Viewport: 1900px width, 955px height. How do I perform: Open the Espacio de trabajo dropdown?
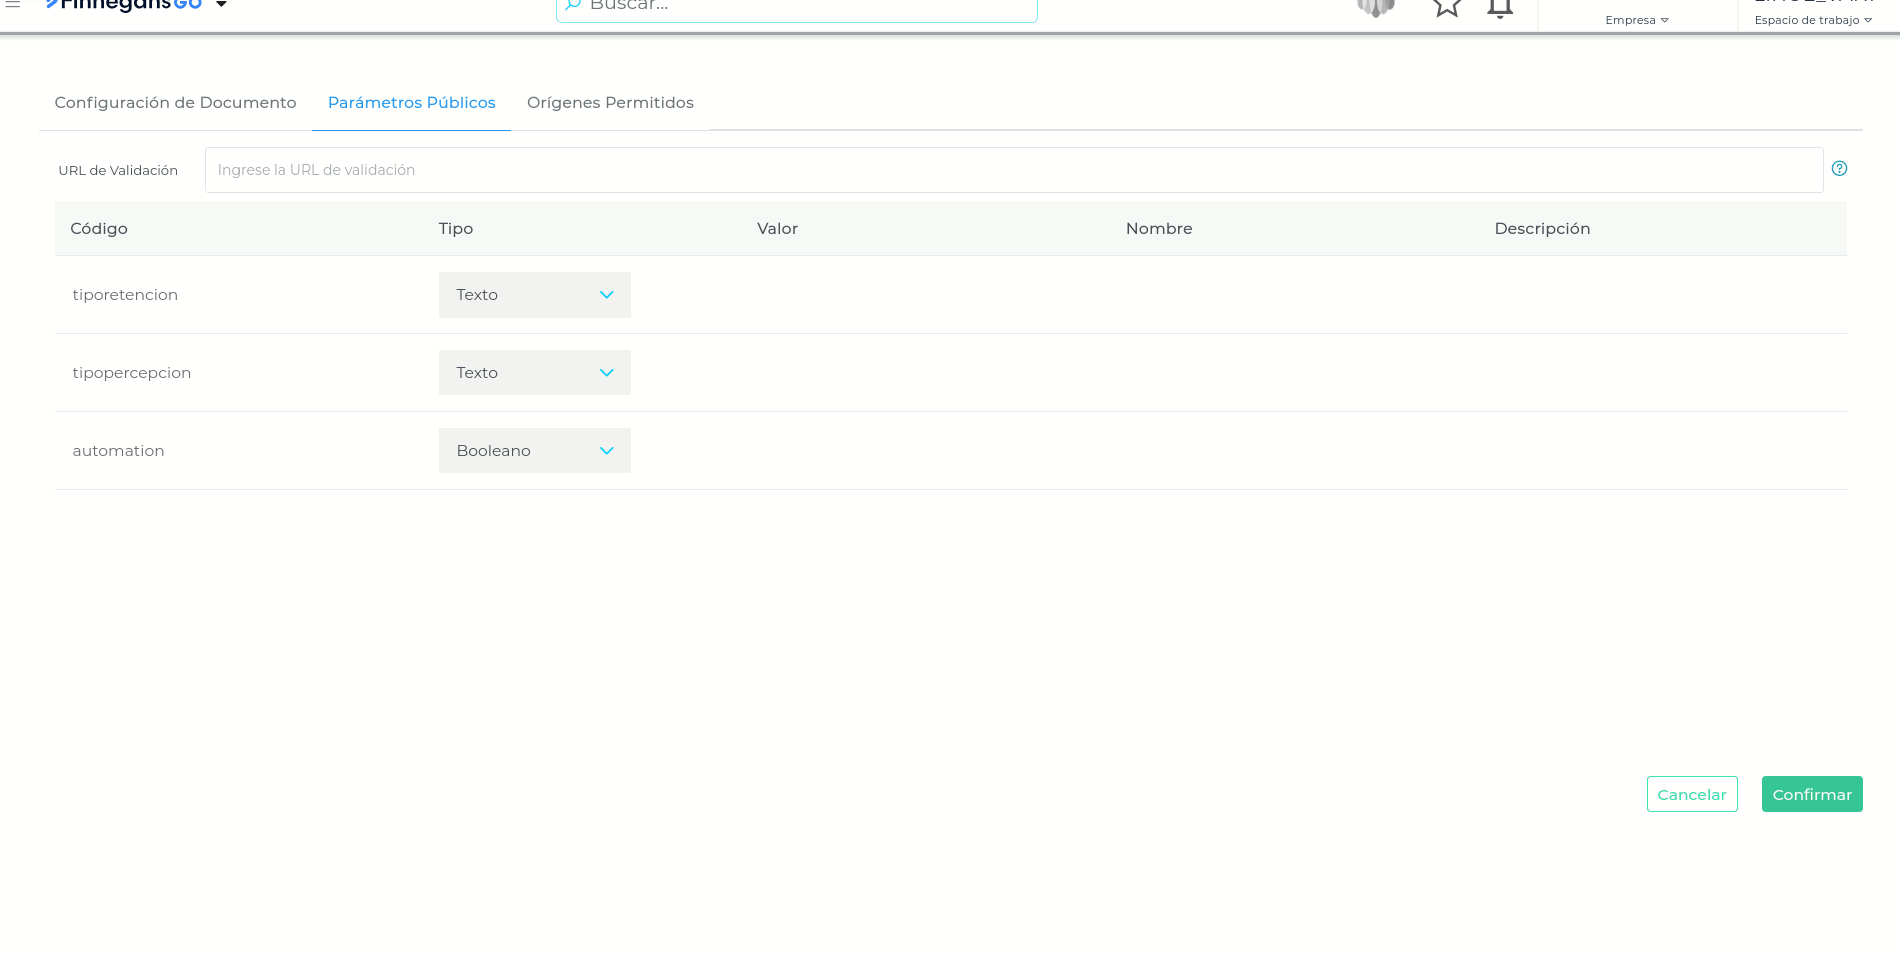[x=1813, y=20]
